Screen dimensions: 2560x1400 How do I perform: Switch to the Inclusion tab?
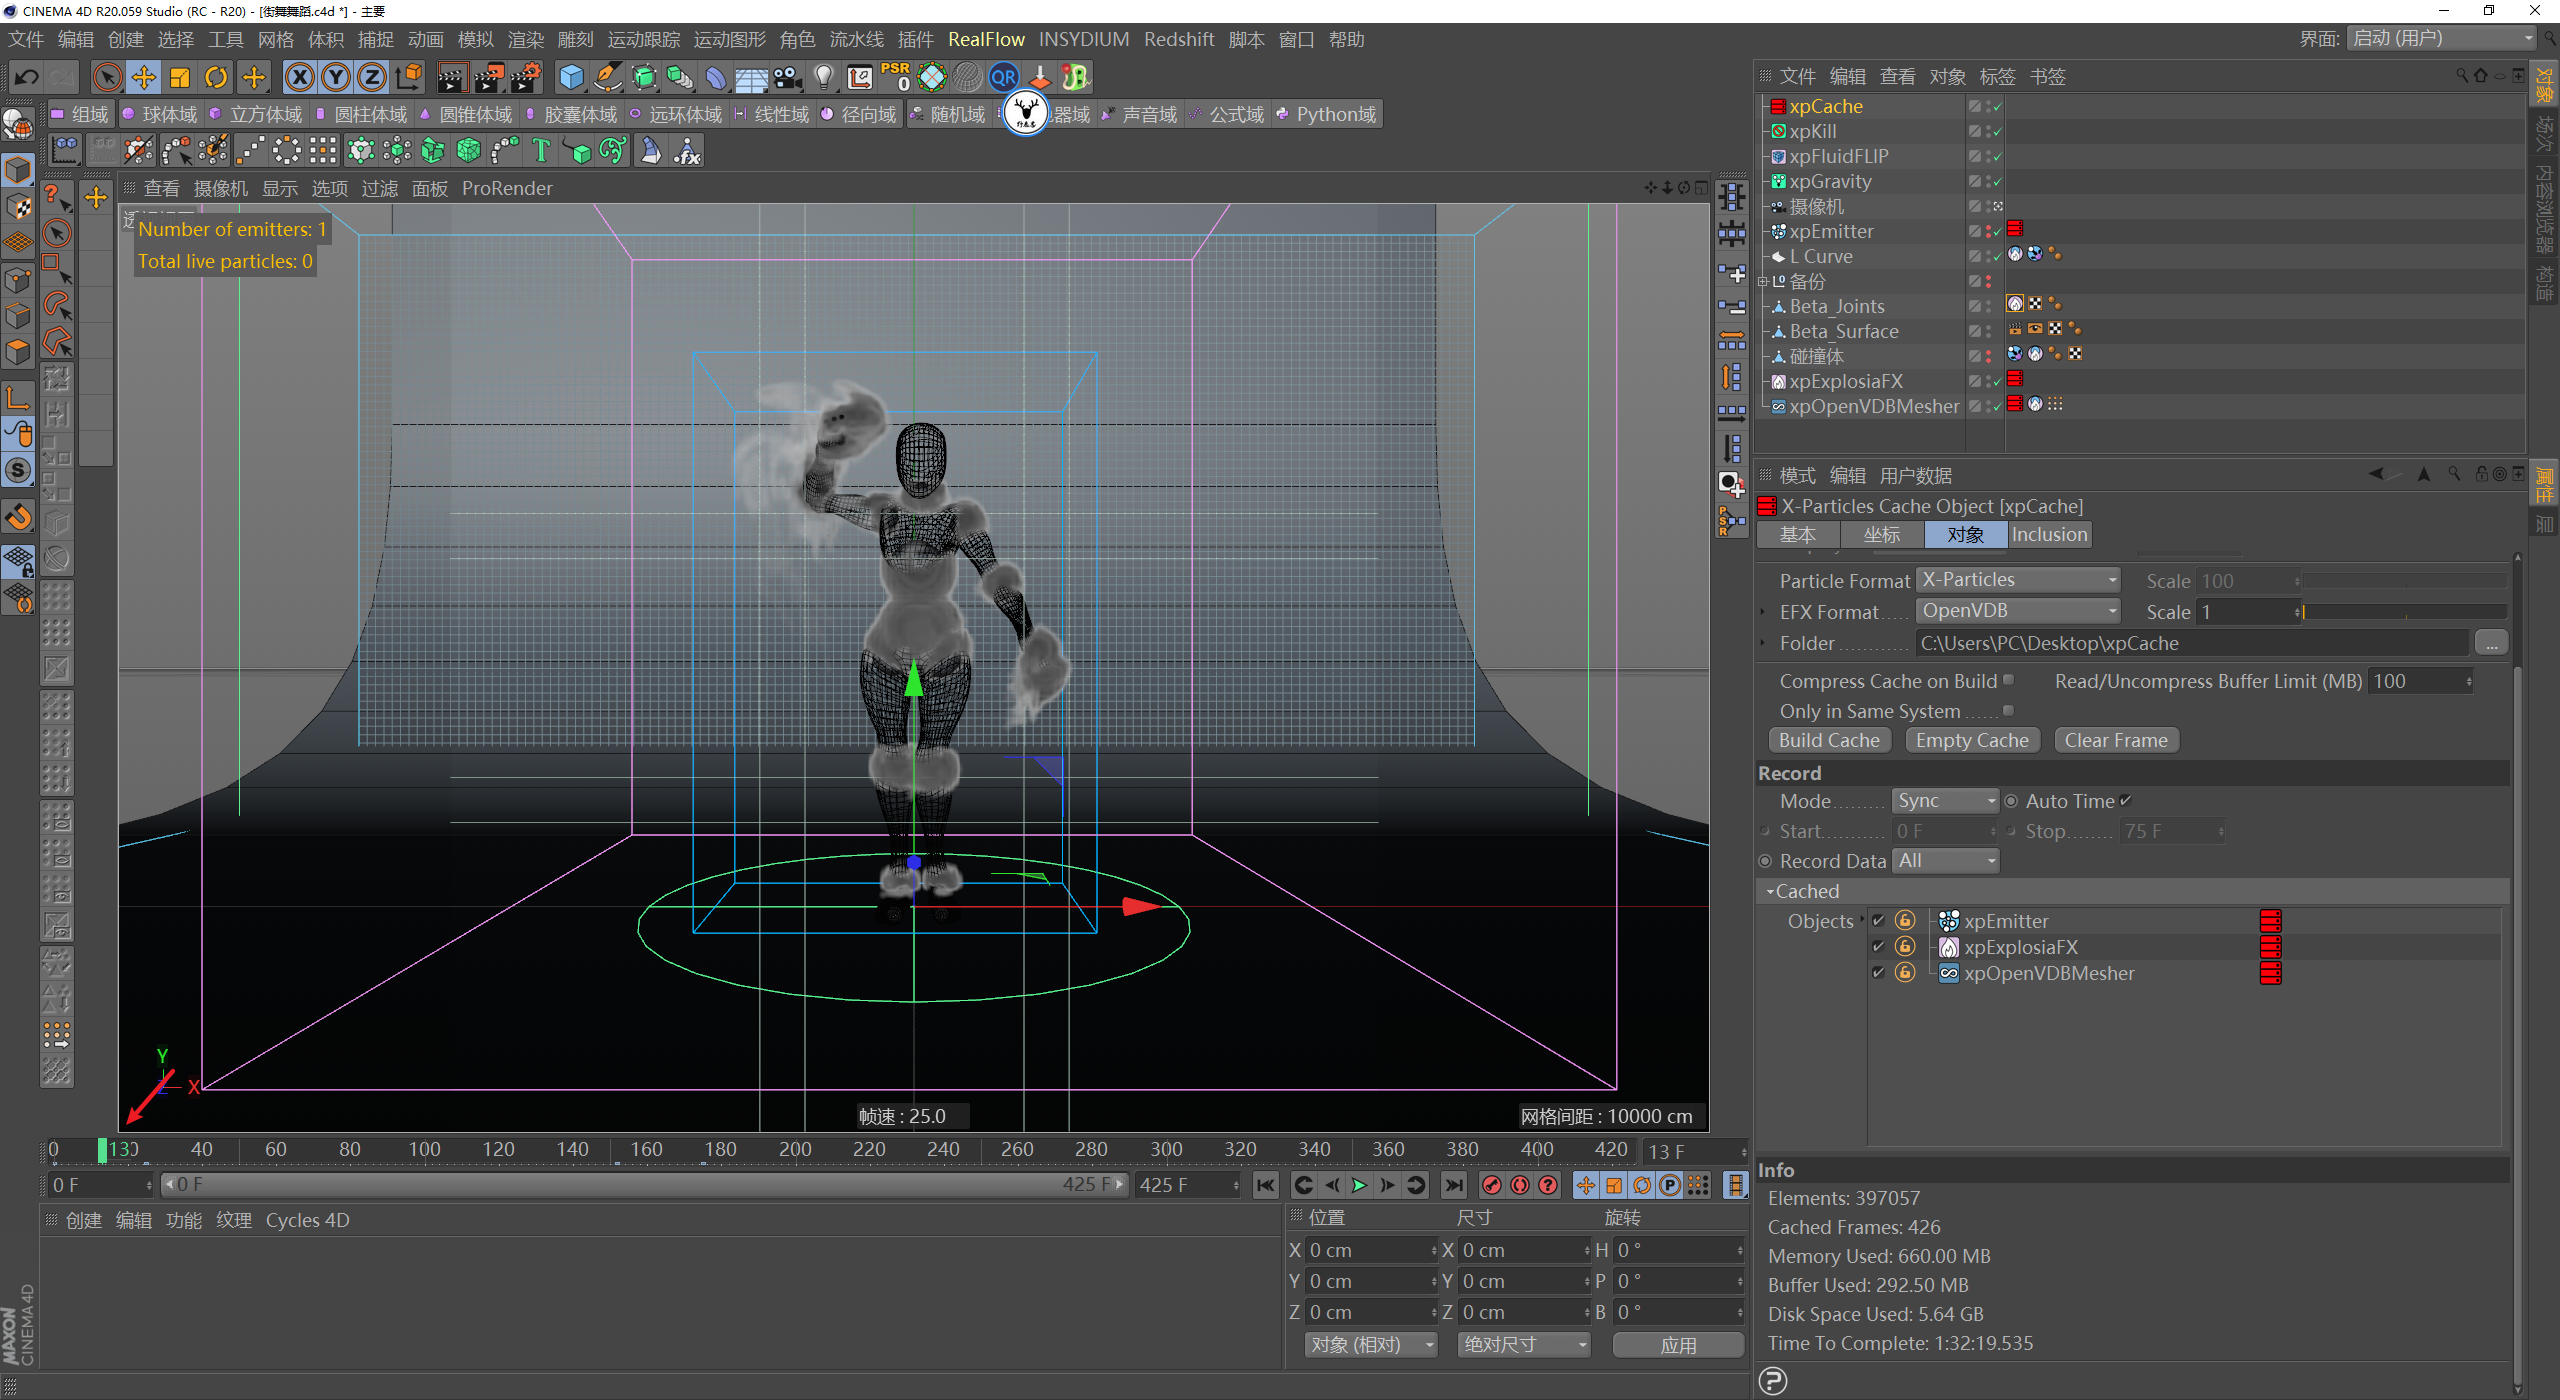pos(2049,534)
